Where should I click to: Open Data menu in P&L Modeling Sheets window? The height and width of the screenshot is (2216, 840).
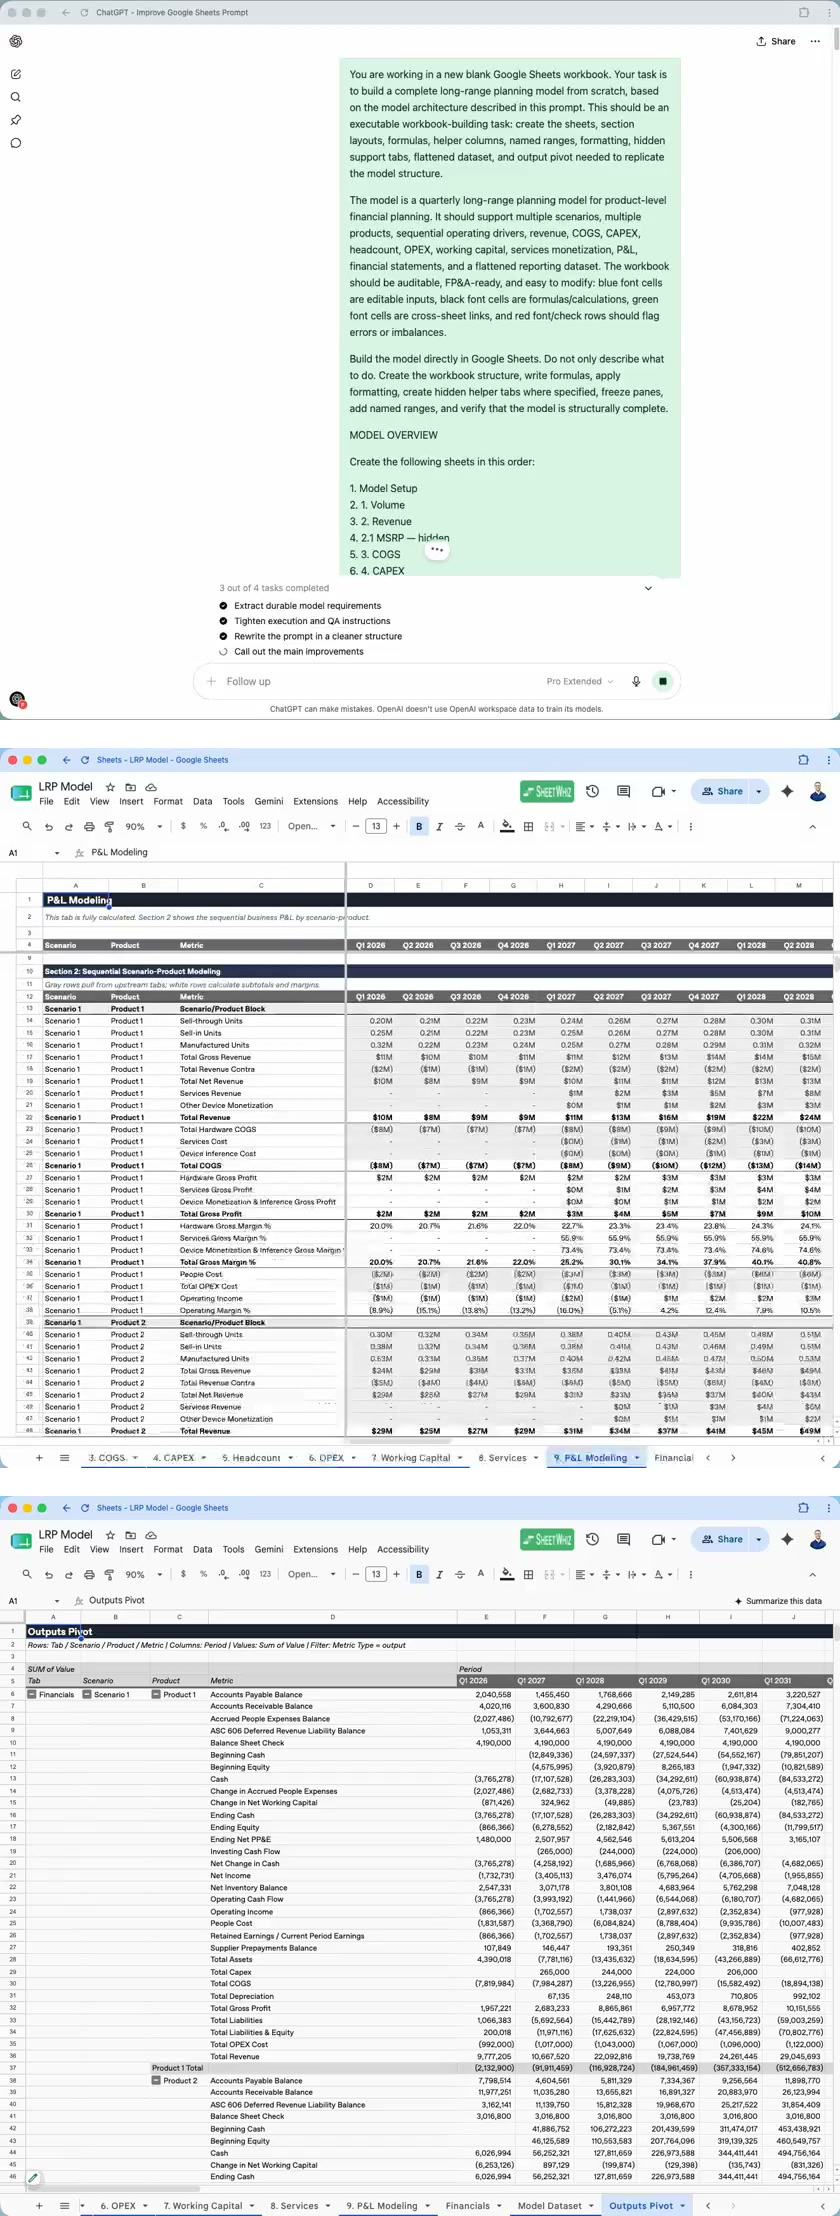203,801
